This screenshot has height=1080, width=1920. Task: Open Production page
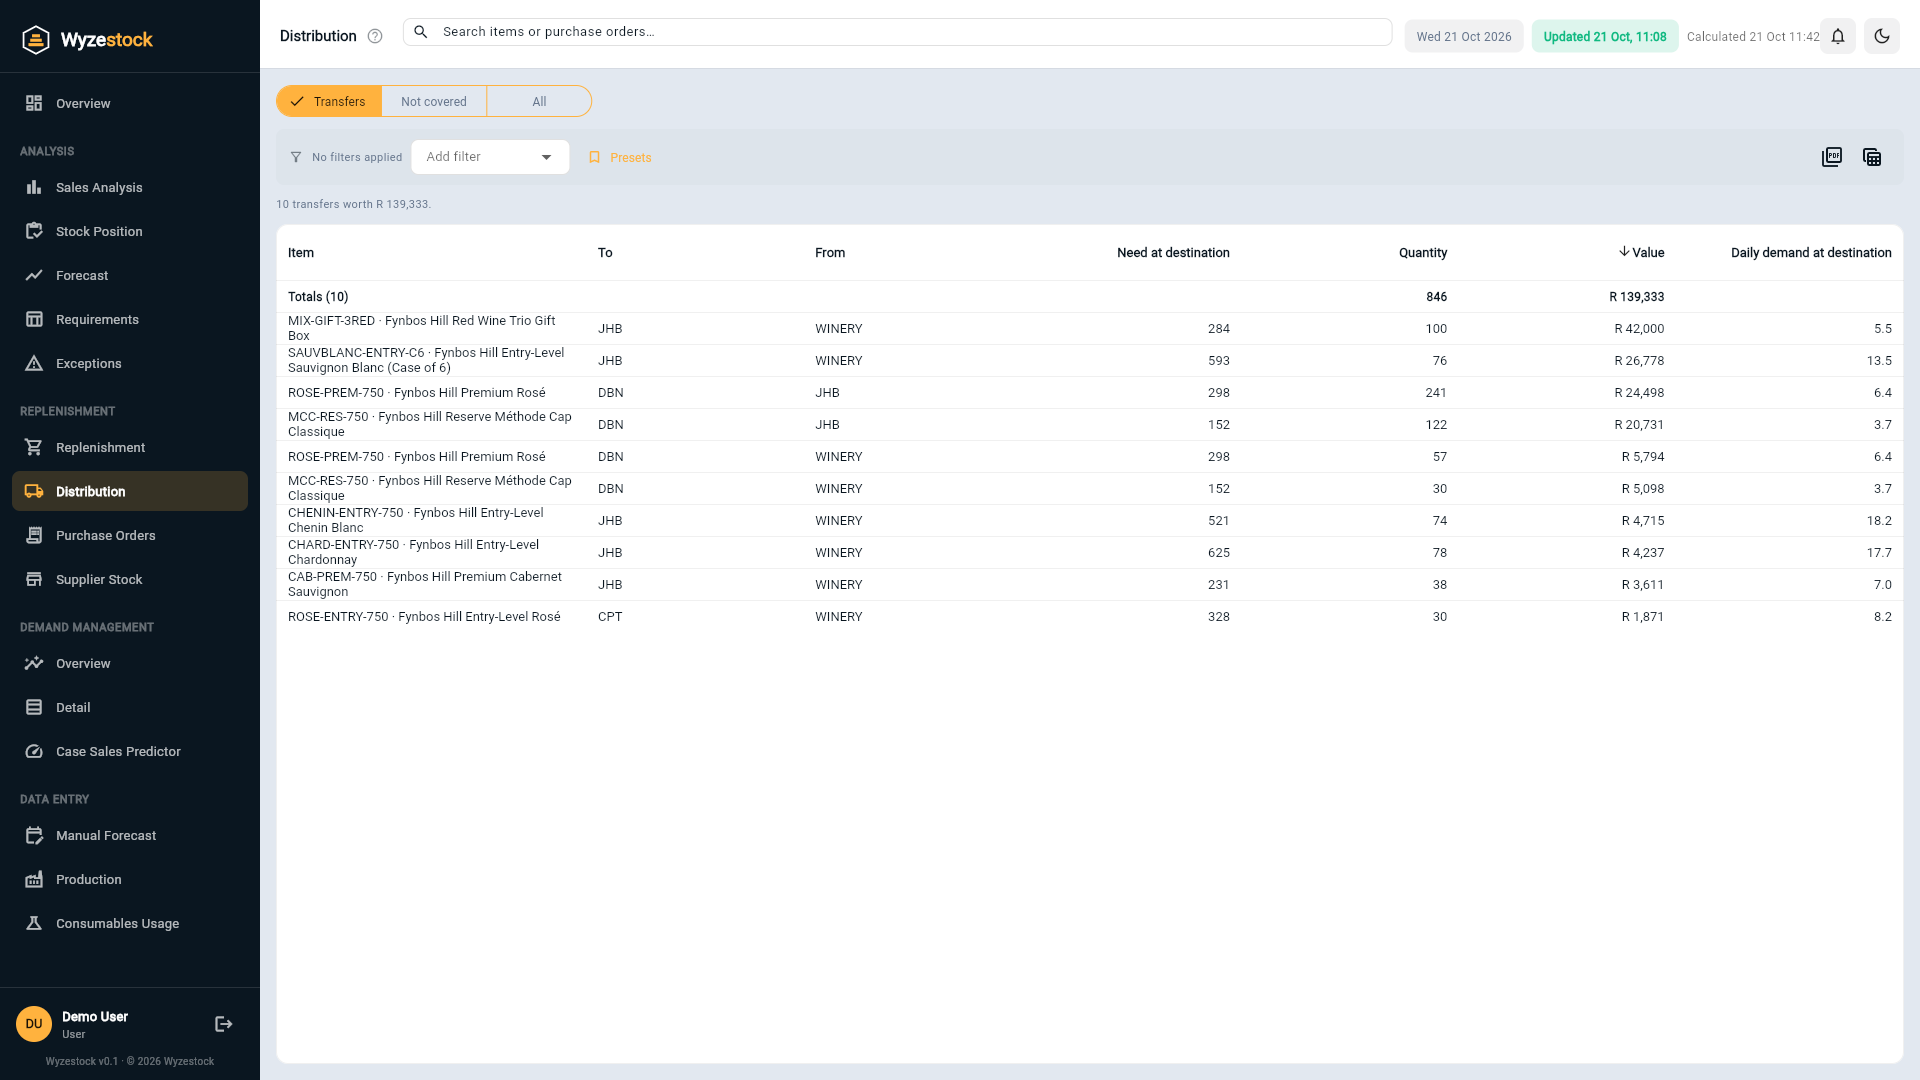(130, 879)
